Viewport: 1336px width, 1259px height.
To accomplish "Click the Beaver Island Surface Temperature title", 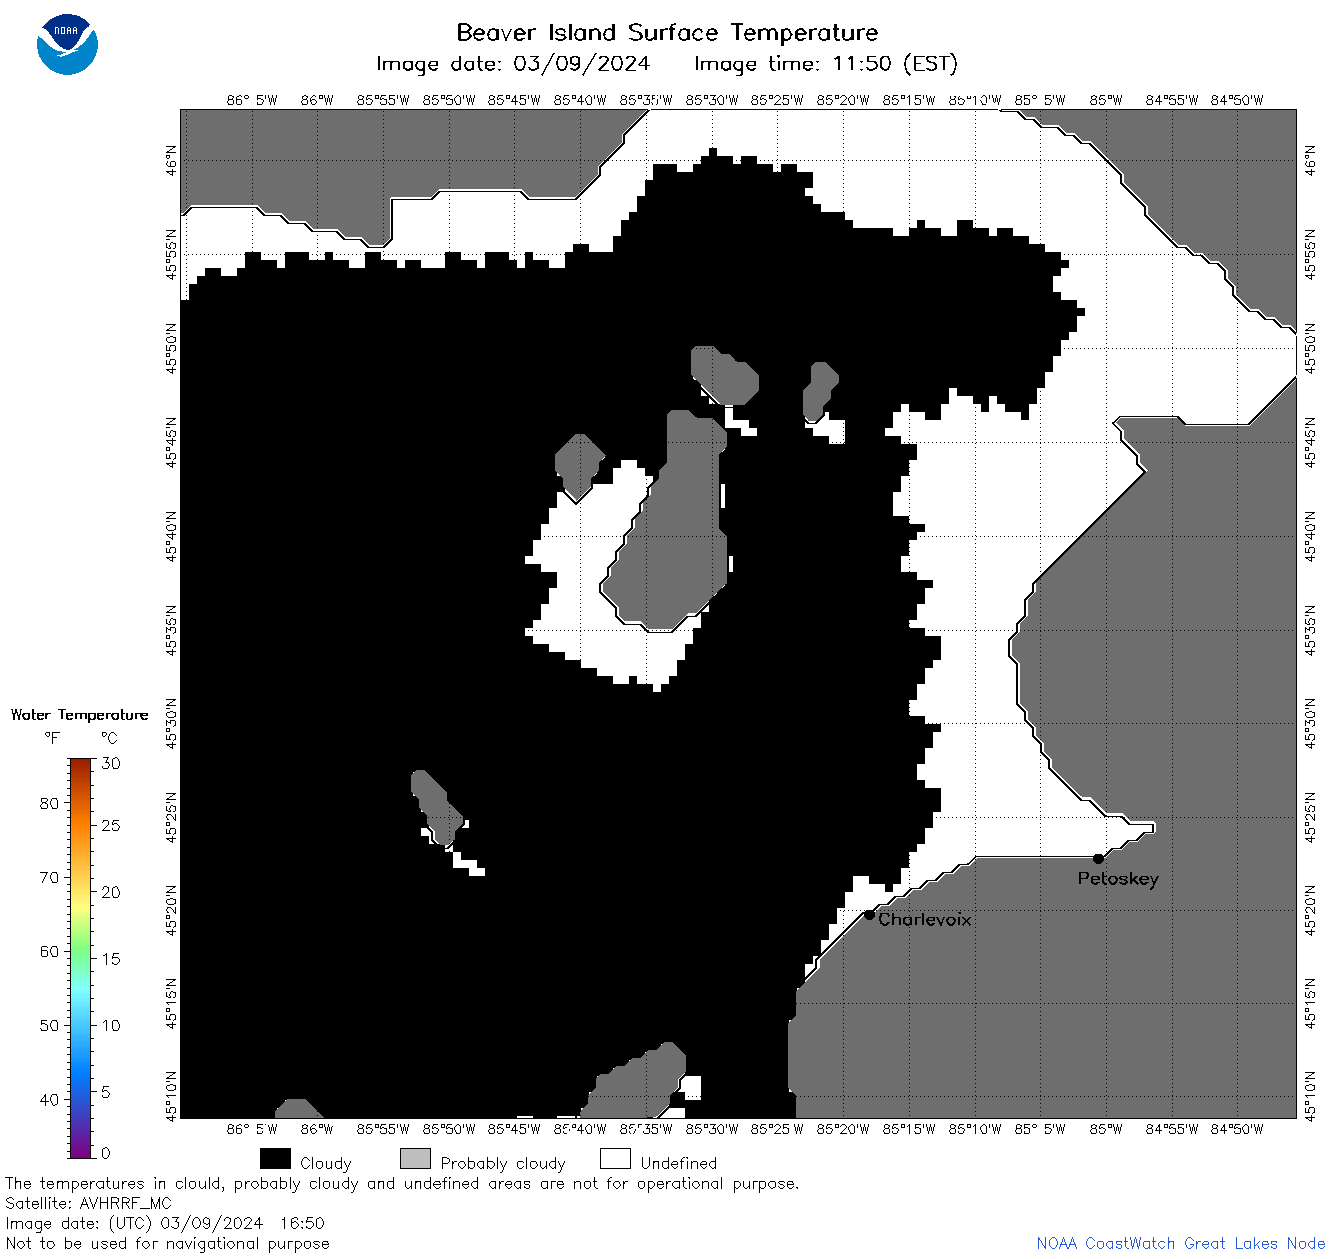I will [x=667, y=32].
